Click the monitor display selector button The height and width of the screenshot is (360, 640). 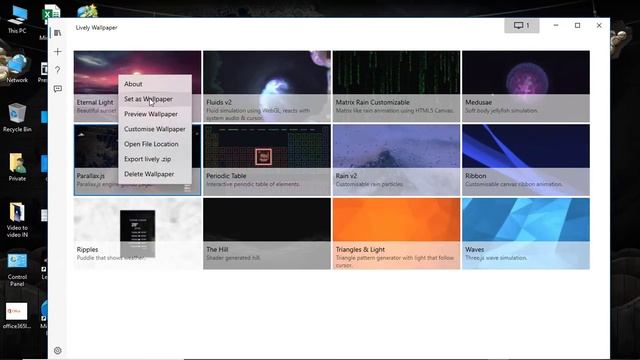[x=522, y=25]
